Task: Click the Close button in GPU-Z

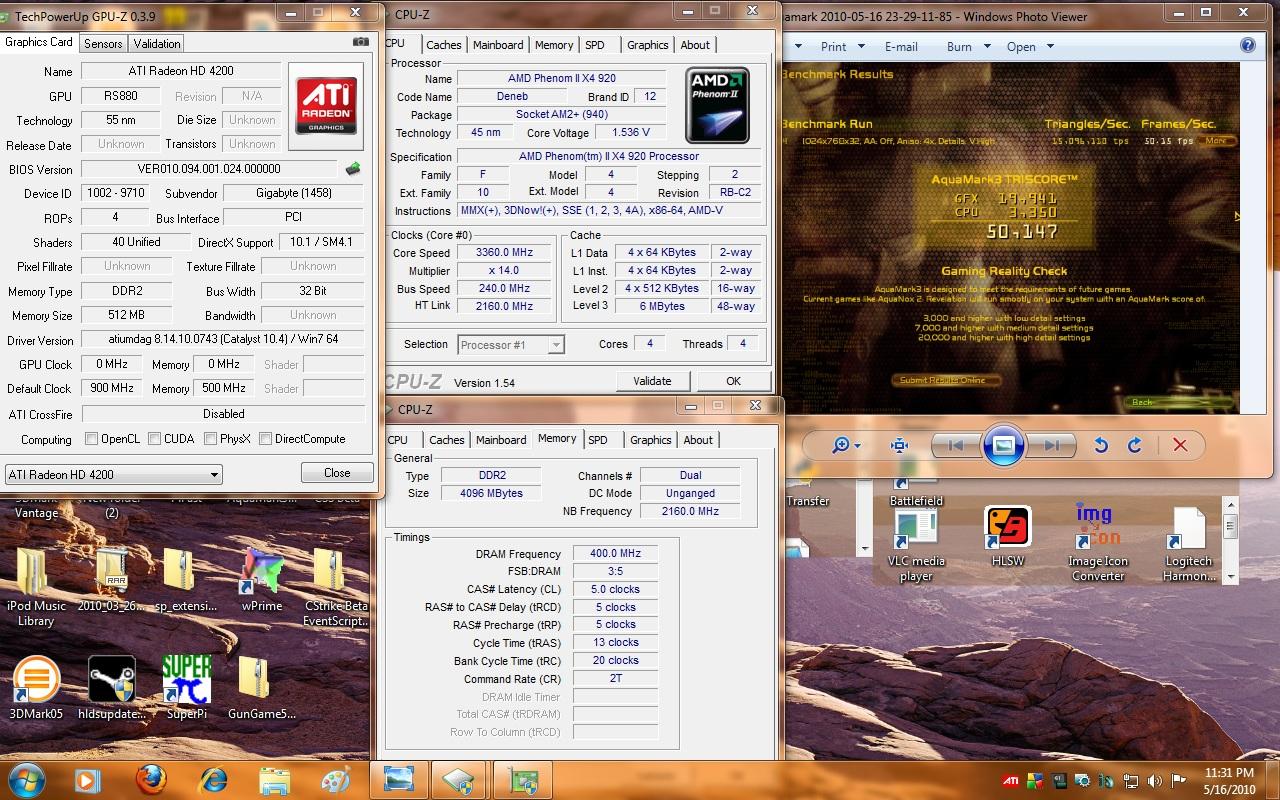Action: [x=337, y=473]
